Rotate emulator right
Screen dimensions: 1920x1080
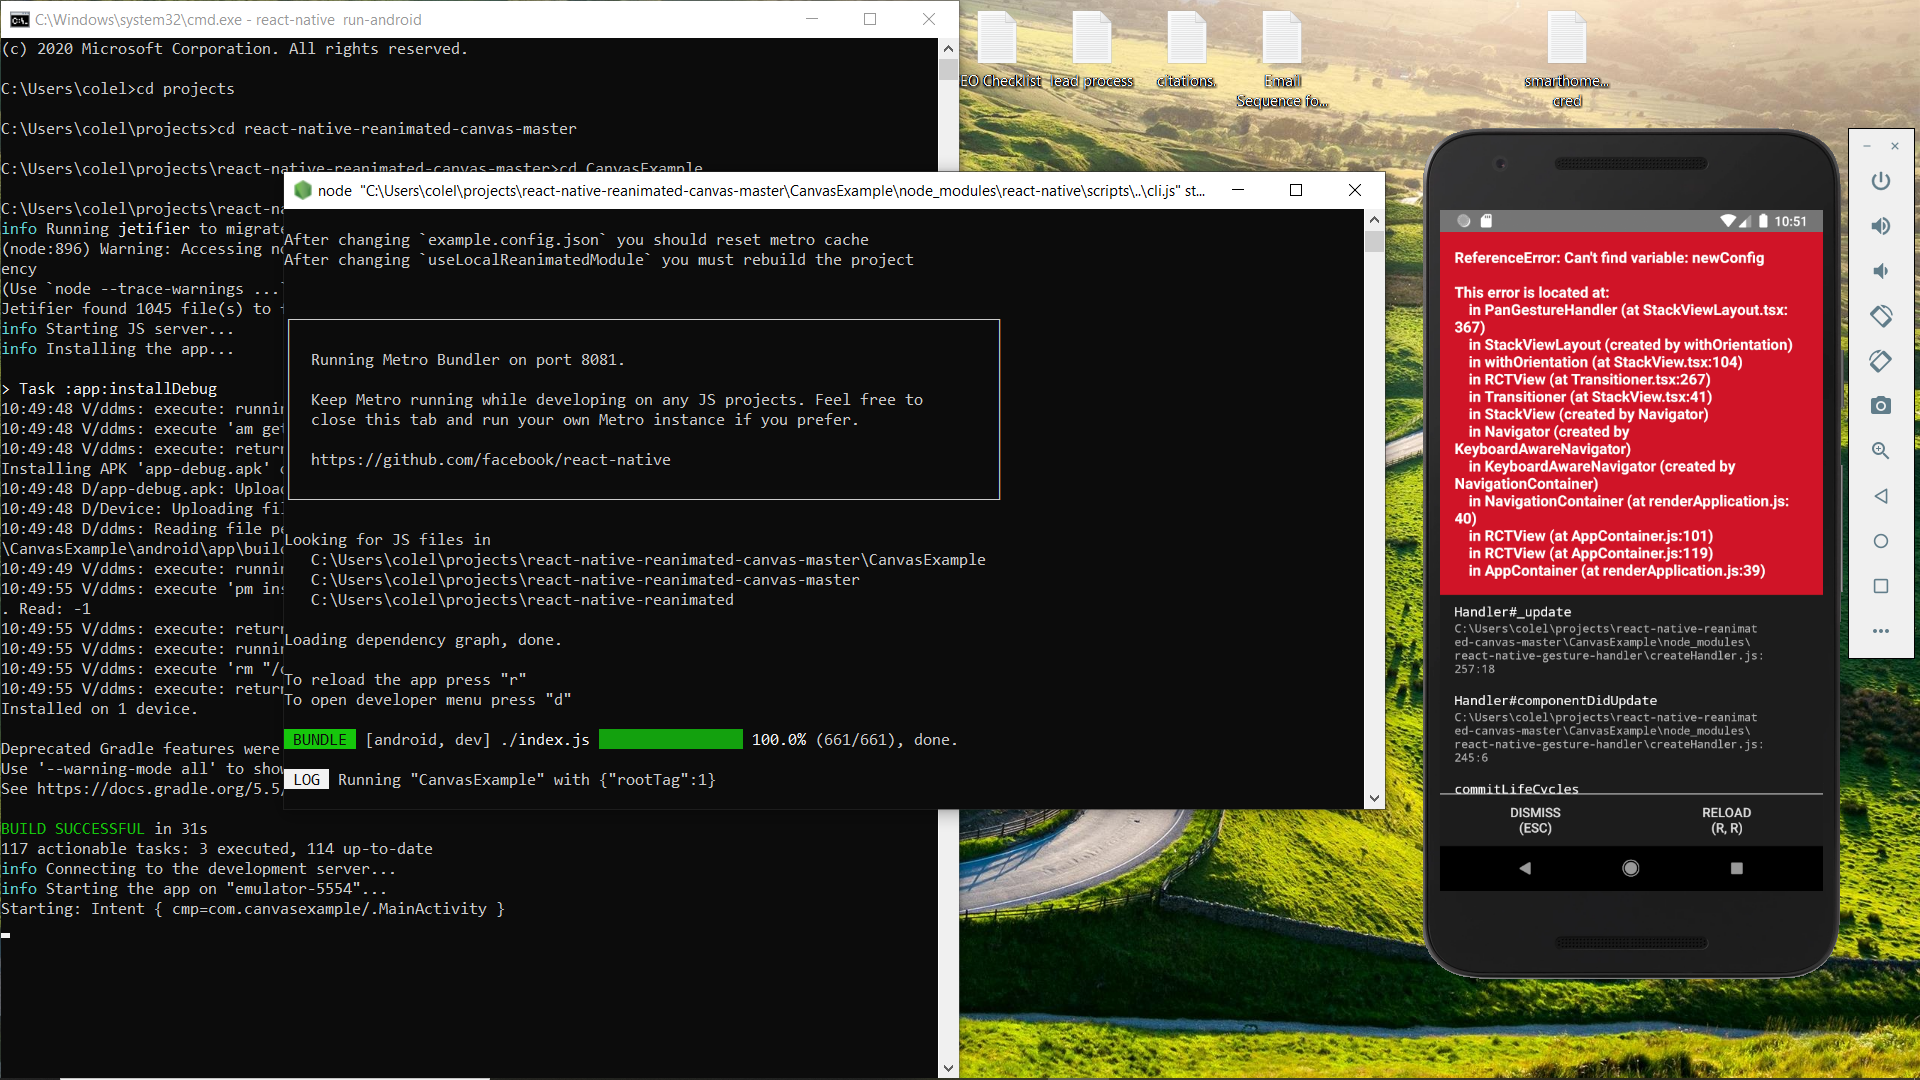pyautogui.click(x=1881, y=361)
